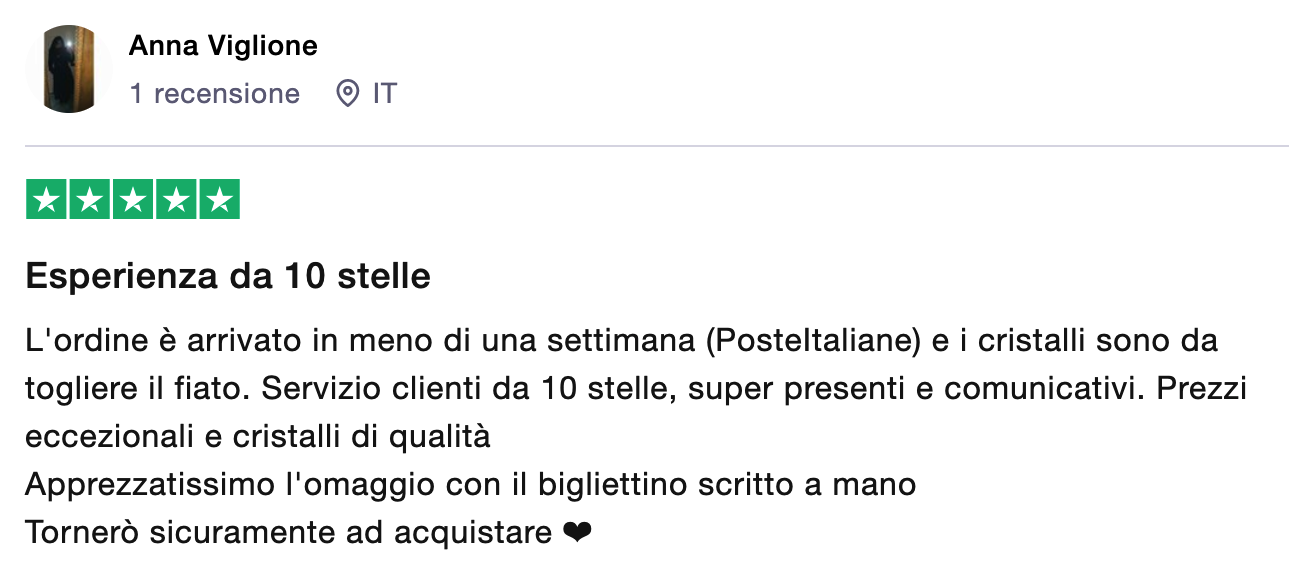The image size is (1316, 578).
Task: Click the black heart emoji
Action: coord(577,533)
